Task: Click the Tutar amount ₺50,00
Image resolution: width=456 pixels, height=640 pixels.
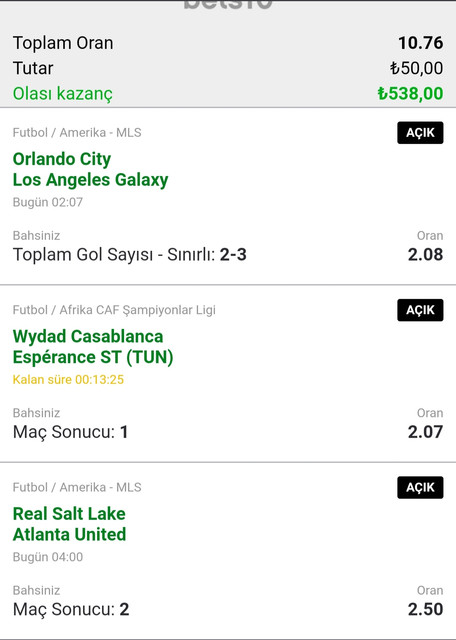Action: 416,68
